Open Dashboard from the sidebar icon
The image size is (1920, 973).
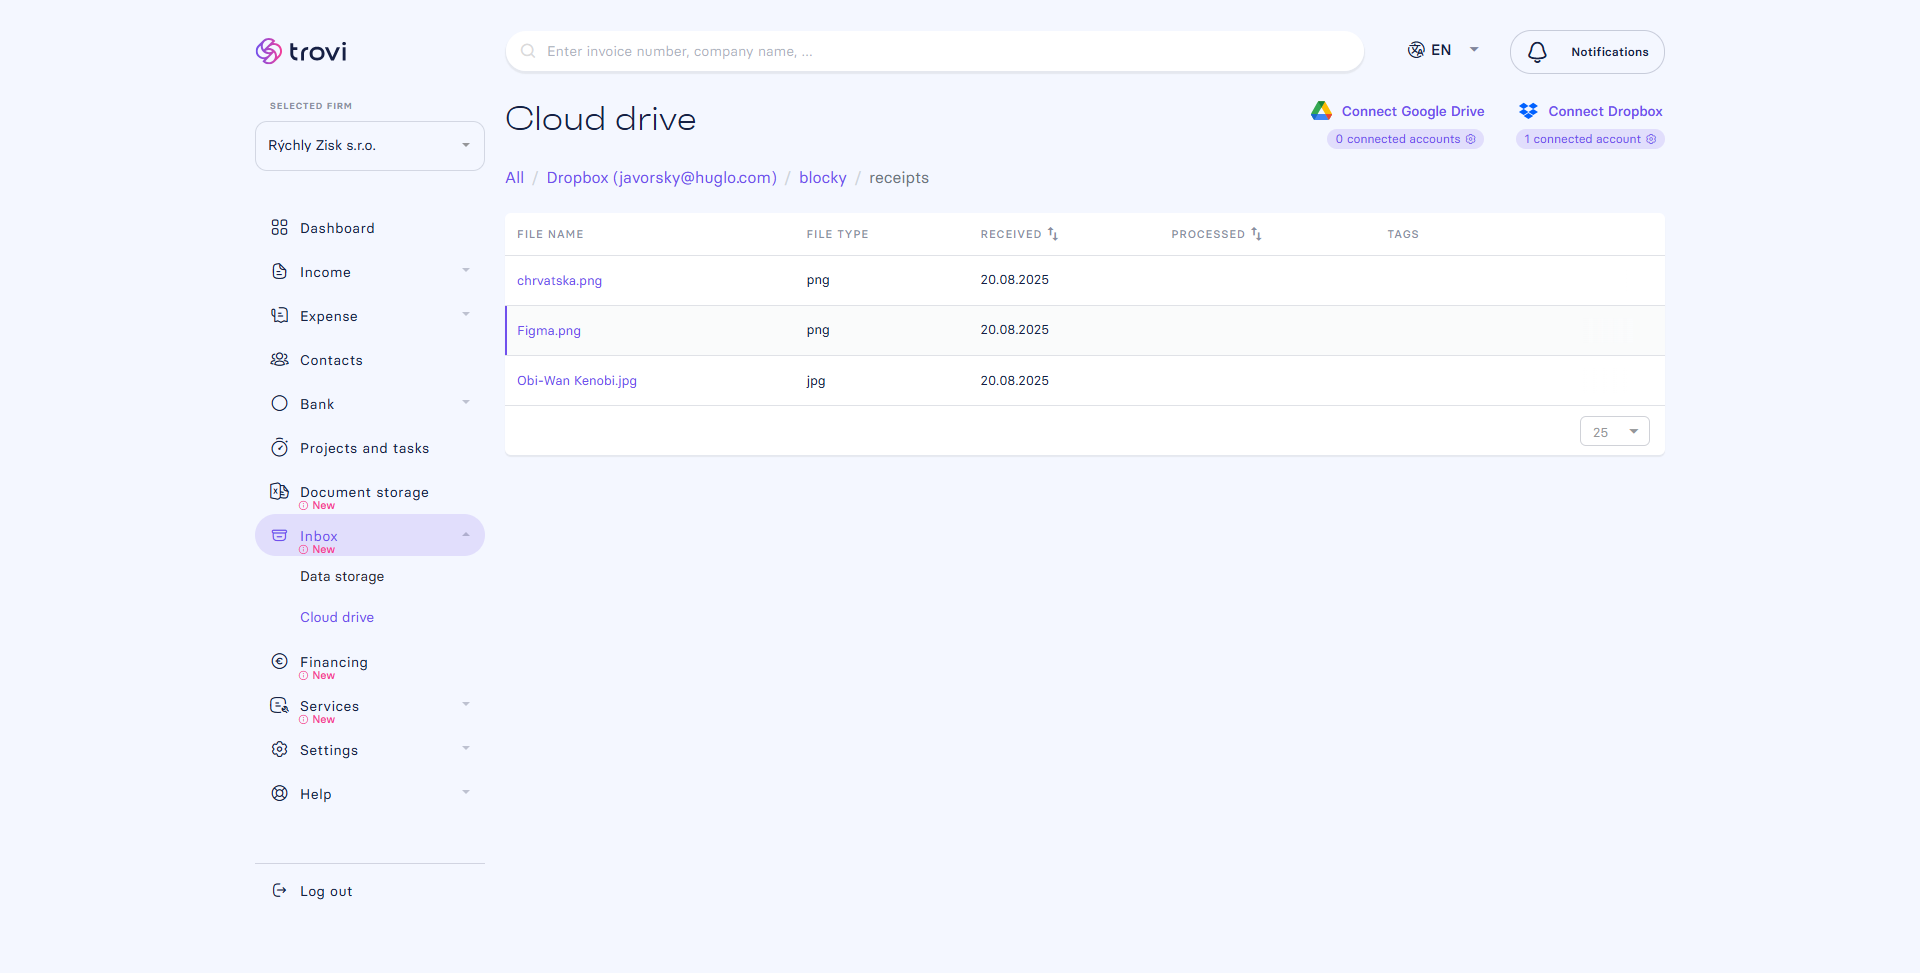[x=279, y=228]
